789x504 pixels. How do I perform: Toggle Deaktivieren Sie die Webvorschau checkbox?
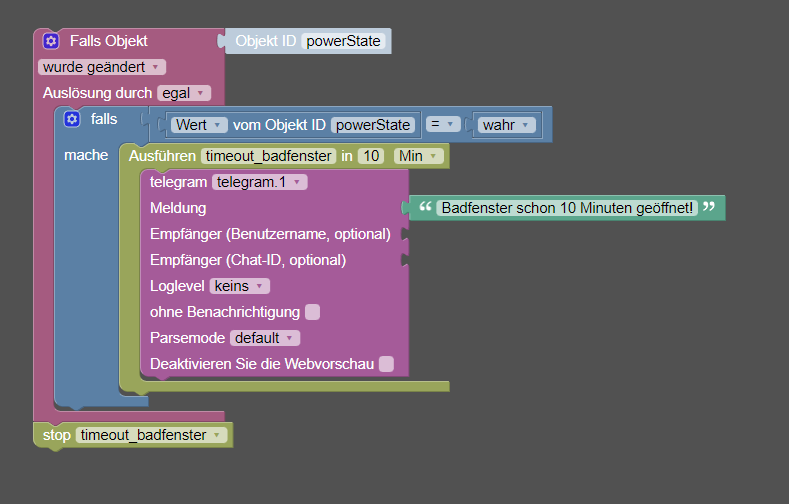386,364
